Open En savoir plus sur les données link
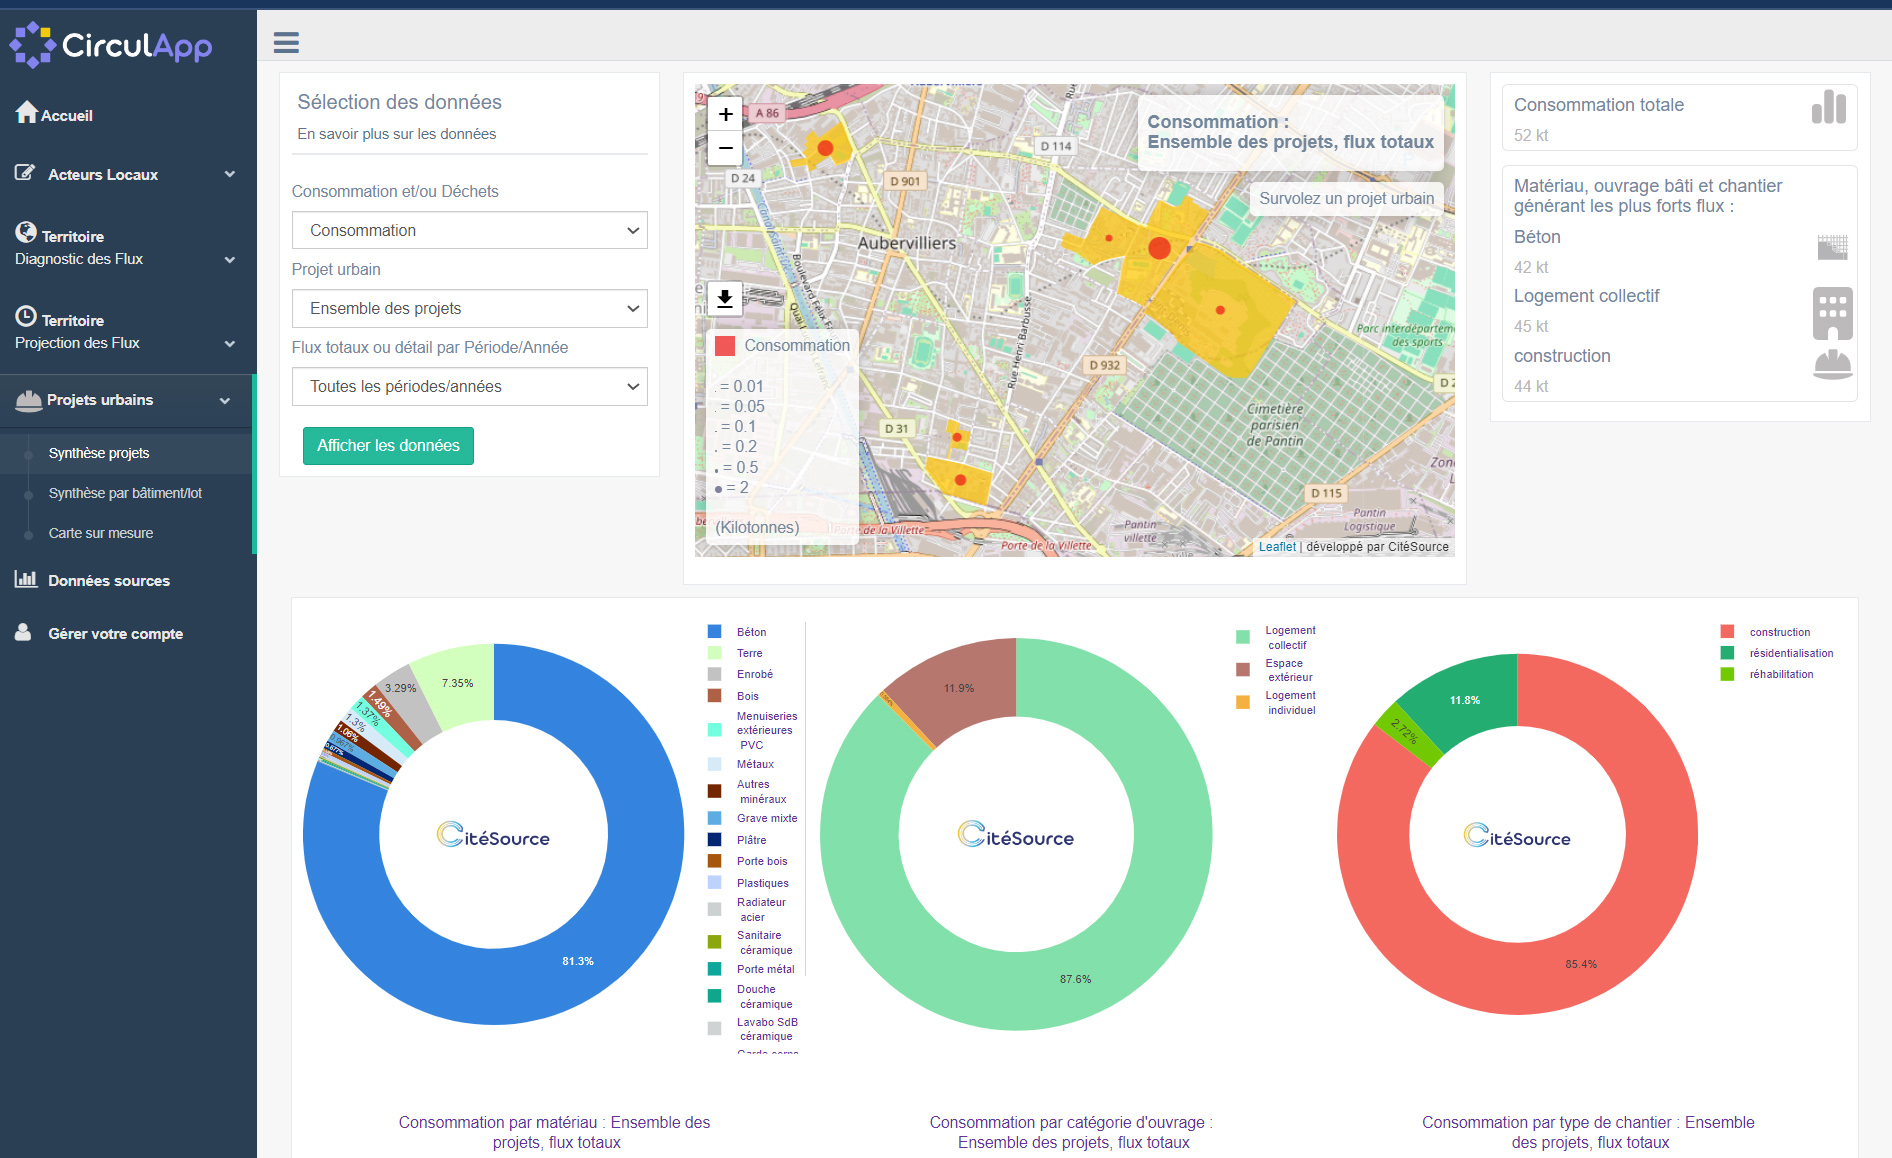This screenshot has height=1158, width=1892. [396, 134]
